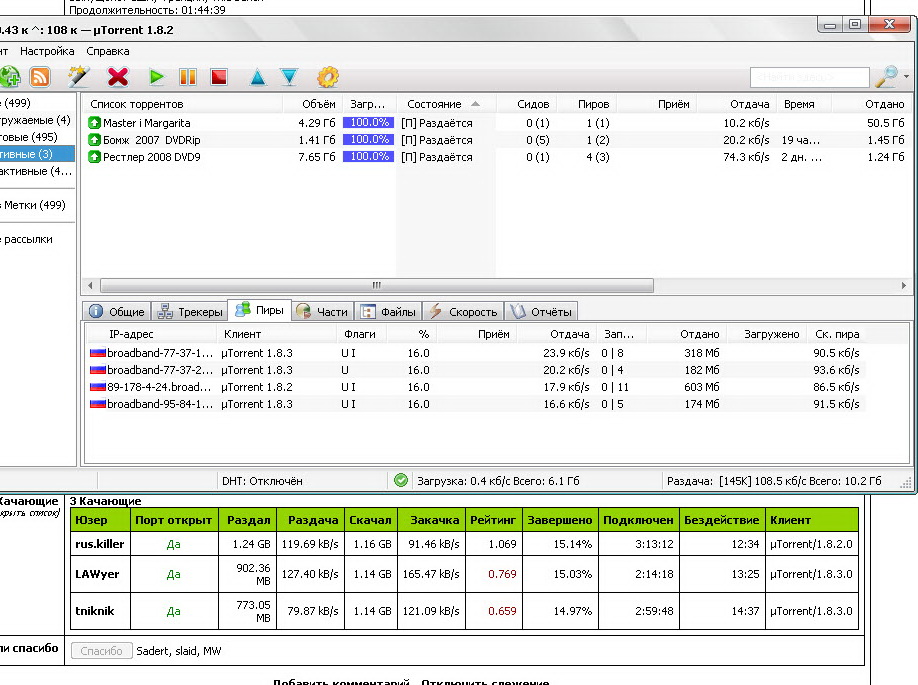
Task: Click status icon of Рестлер 2008 DVD9
Action: tap(94, 157)
